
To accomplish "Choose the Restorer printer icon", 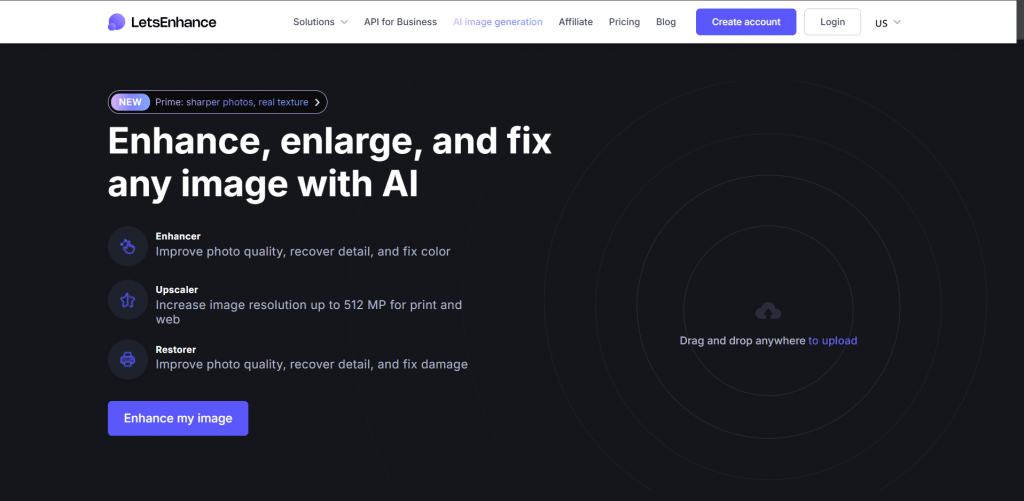I will click(x=128, y=359).
